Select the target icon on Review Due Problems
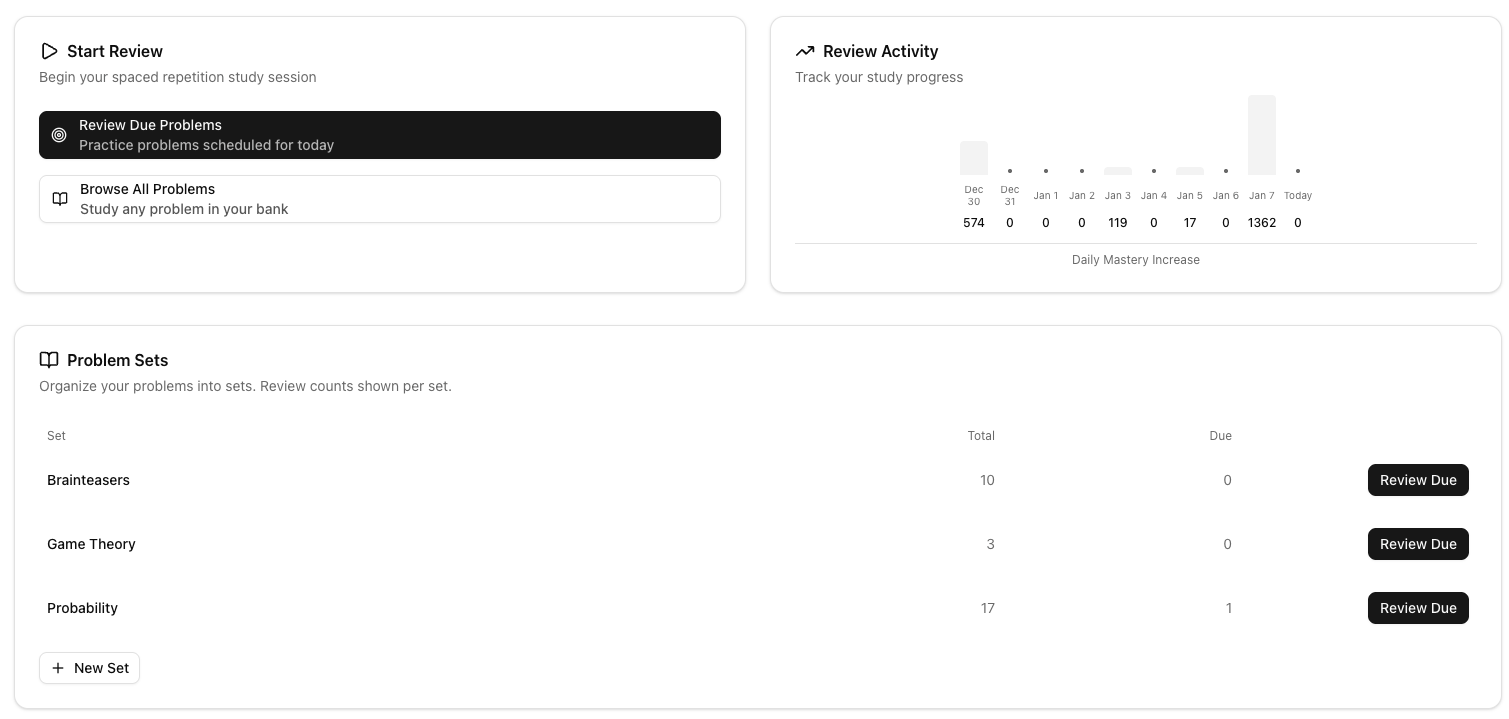The width and height of the screenshot is (1509, 719). (59, 135)
